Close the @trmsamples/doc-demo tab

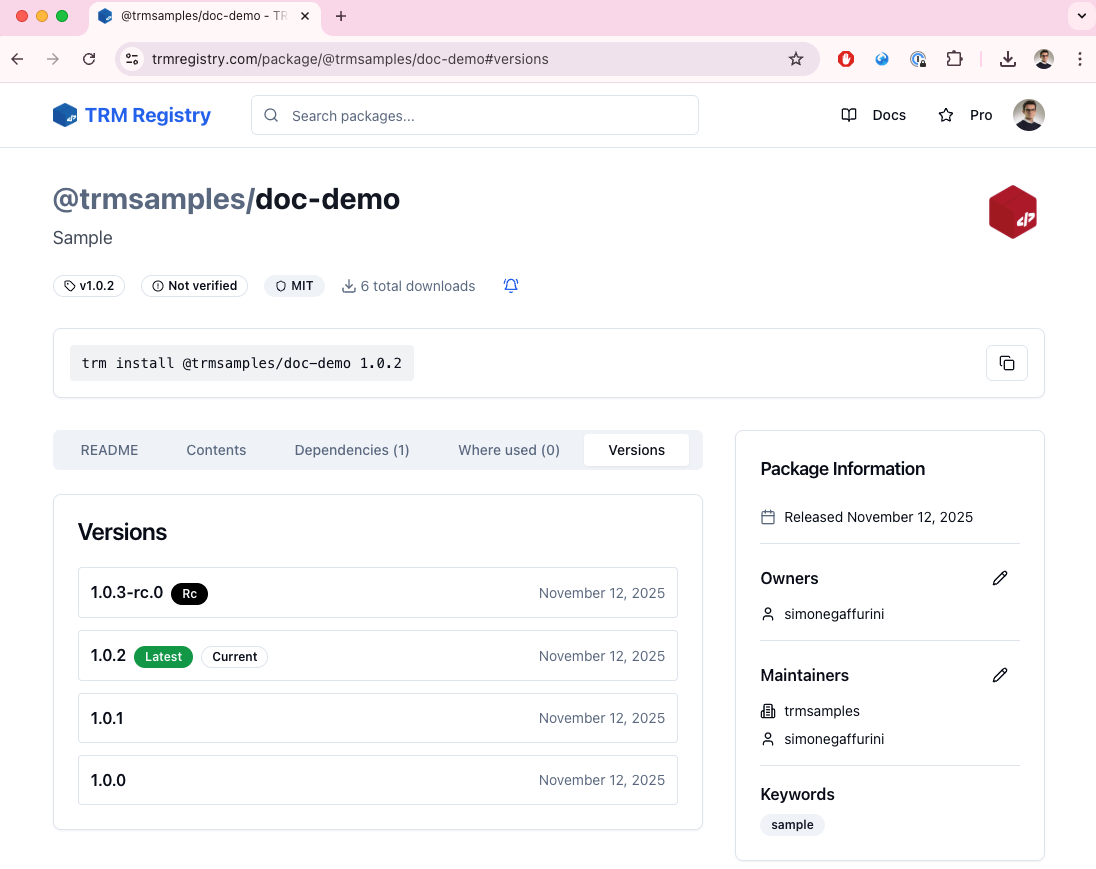click(x=305, y=16)
